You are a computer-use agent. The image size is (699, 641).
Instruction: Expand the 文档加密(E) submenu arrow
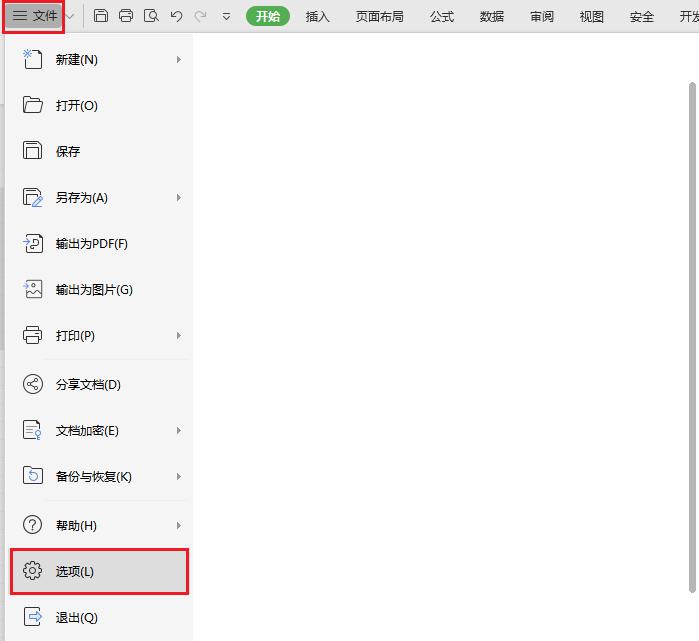(x=178, y=430)
